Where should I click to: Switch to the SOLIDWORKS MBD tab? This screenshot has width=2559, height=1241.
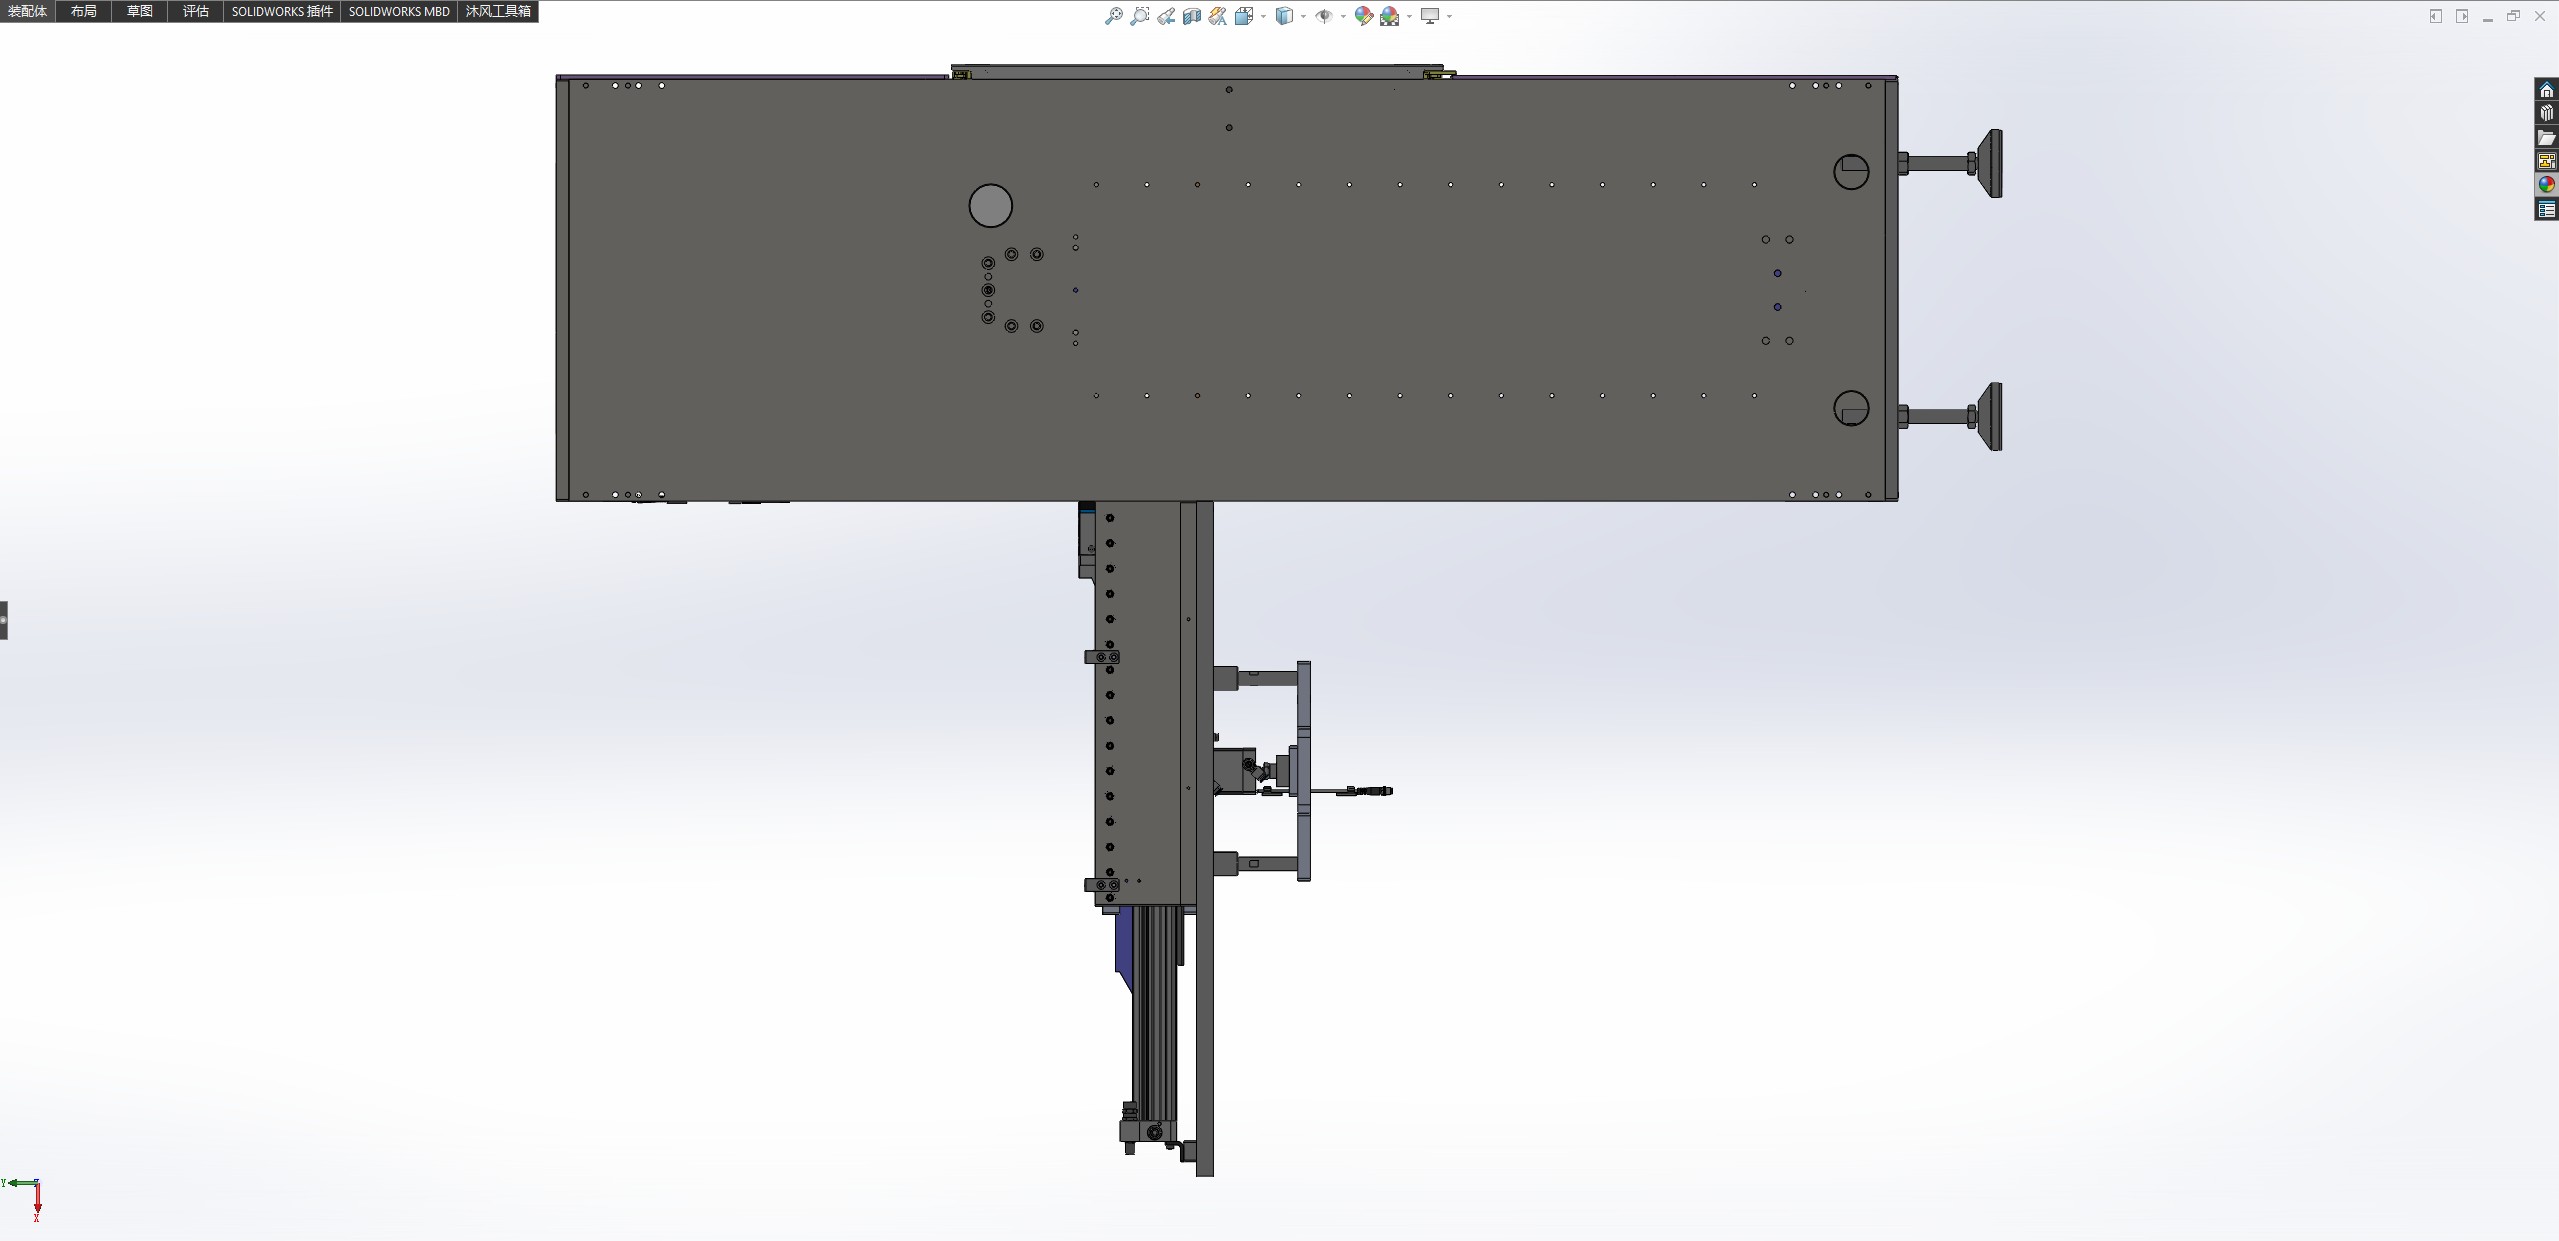coord(399,11)
